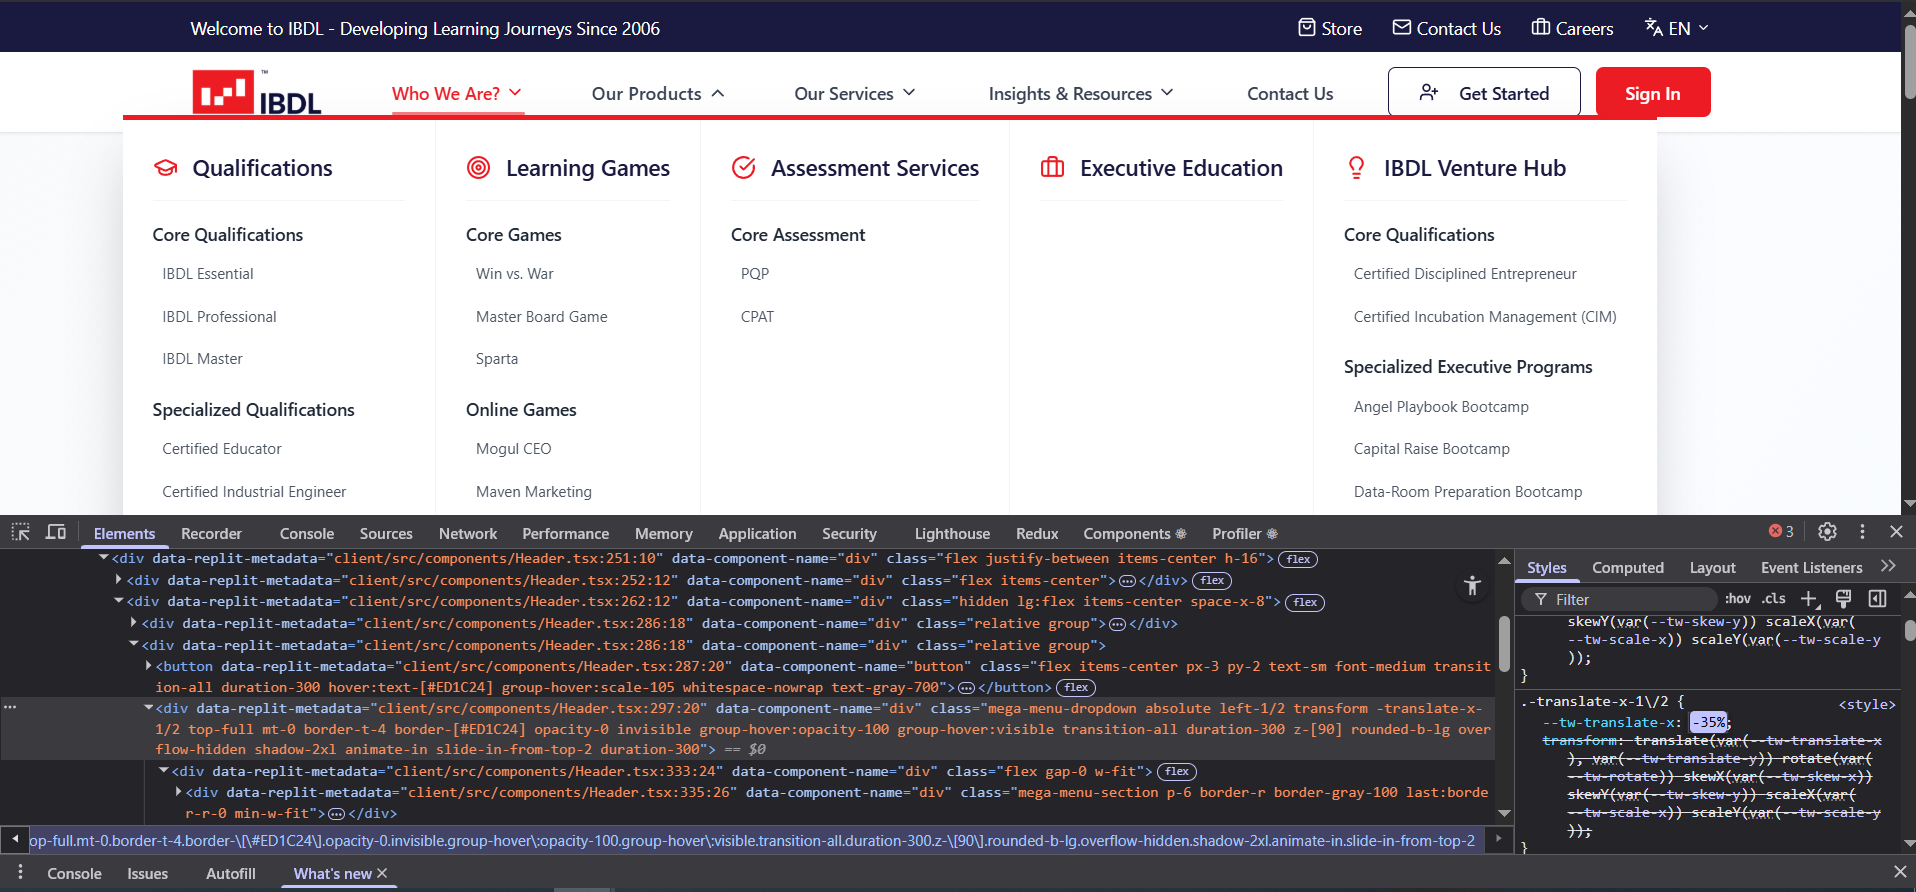Toggle the :hov element state button

coord(1738,599)
